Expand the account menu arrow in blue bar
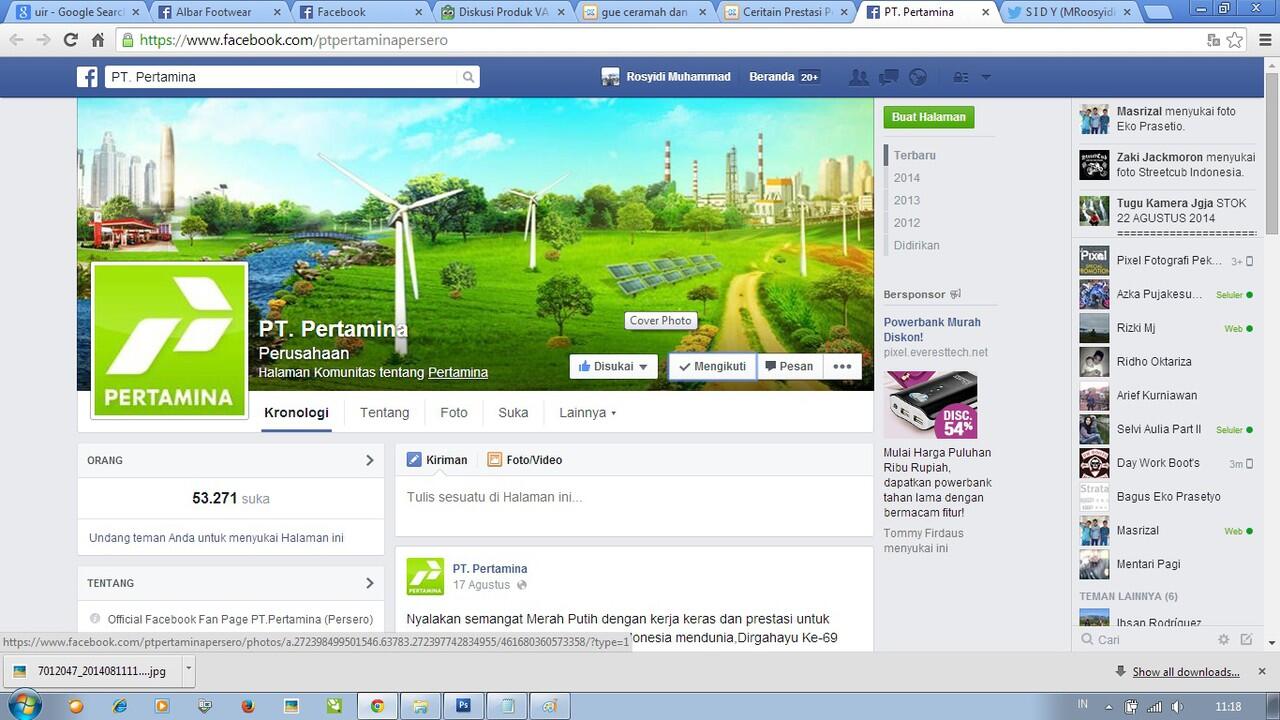The width and height of the screenshot is (1280, 720). [x=986, y=77]
